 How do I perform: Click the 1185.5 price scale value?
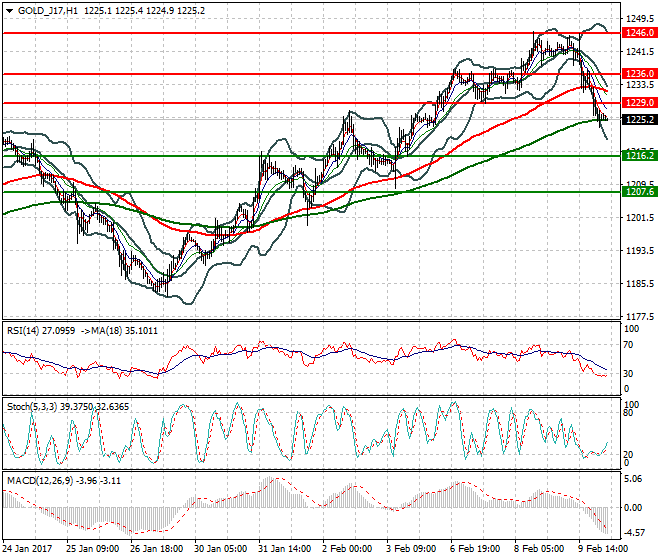(x=640, y=283)
